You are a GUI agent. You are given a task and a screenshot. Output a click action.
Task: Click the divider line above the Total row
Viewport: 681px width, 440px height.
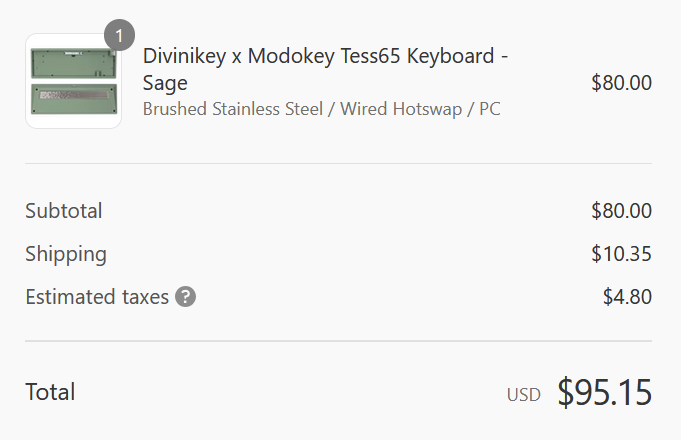click(338, 341)
